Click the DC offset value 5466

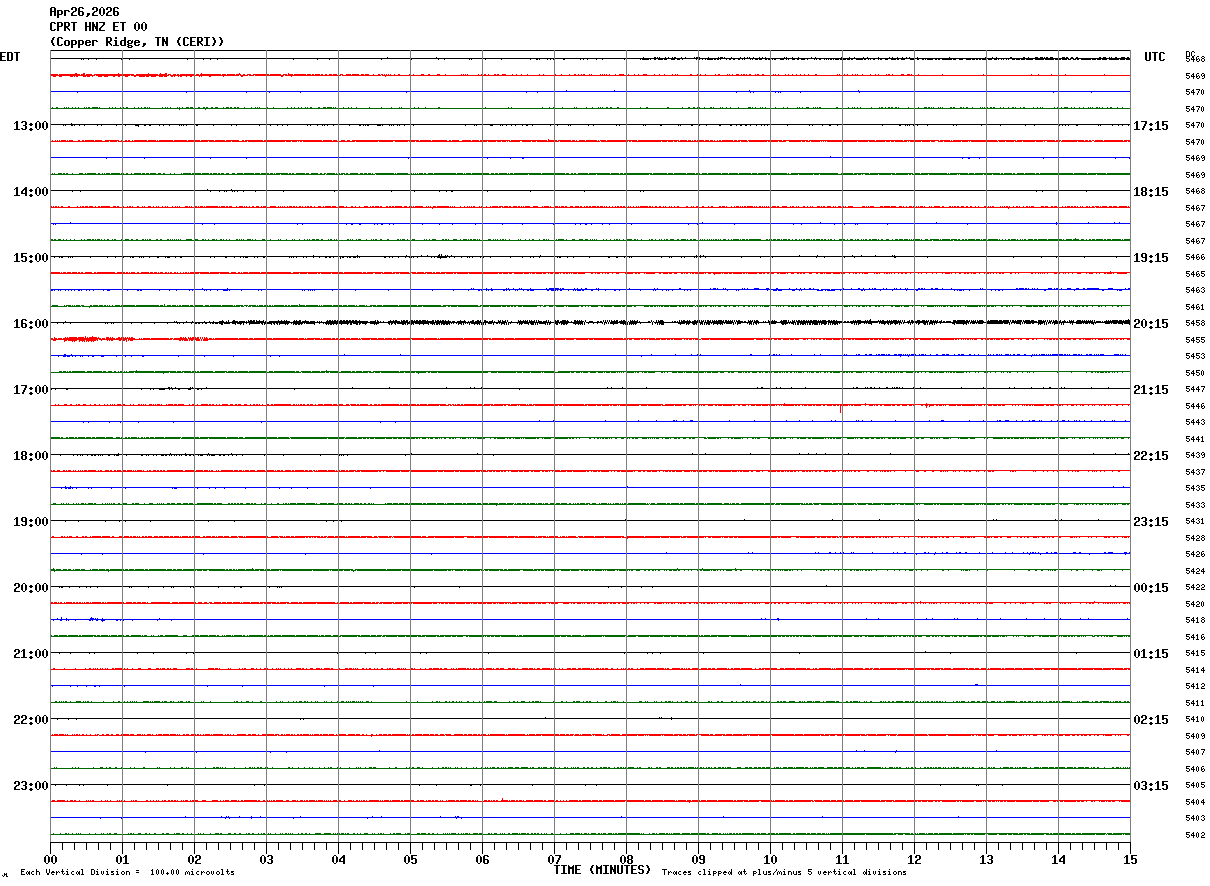(x=1195, y=257)
